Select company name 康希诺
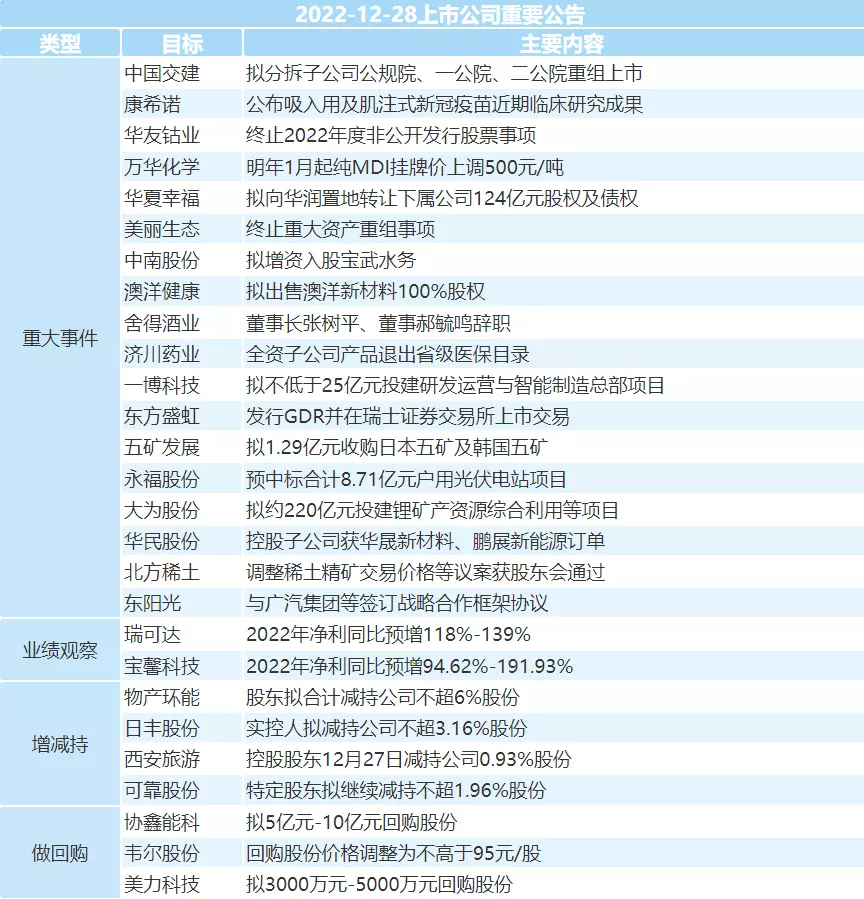This screenshot has height=899, width=864. (x=153, y=104)
